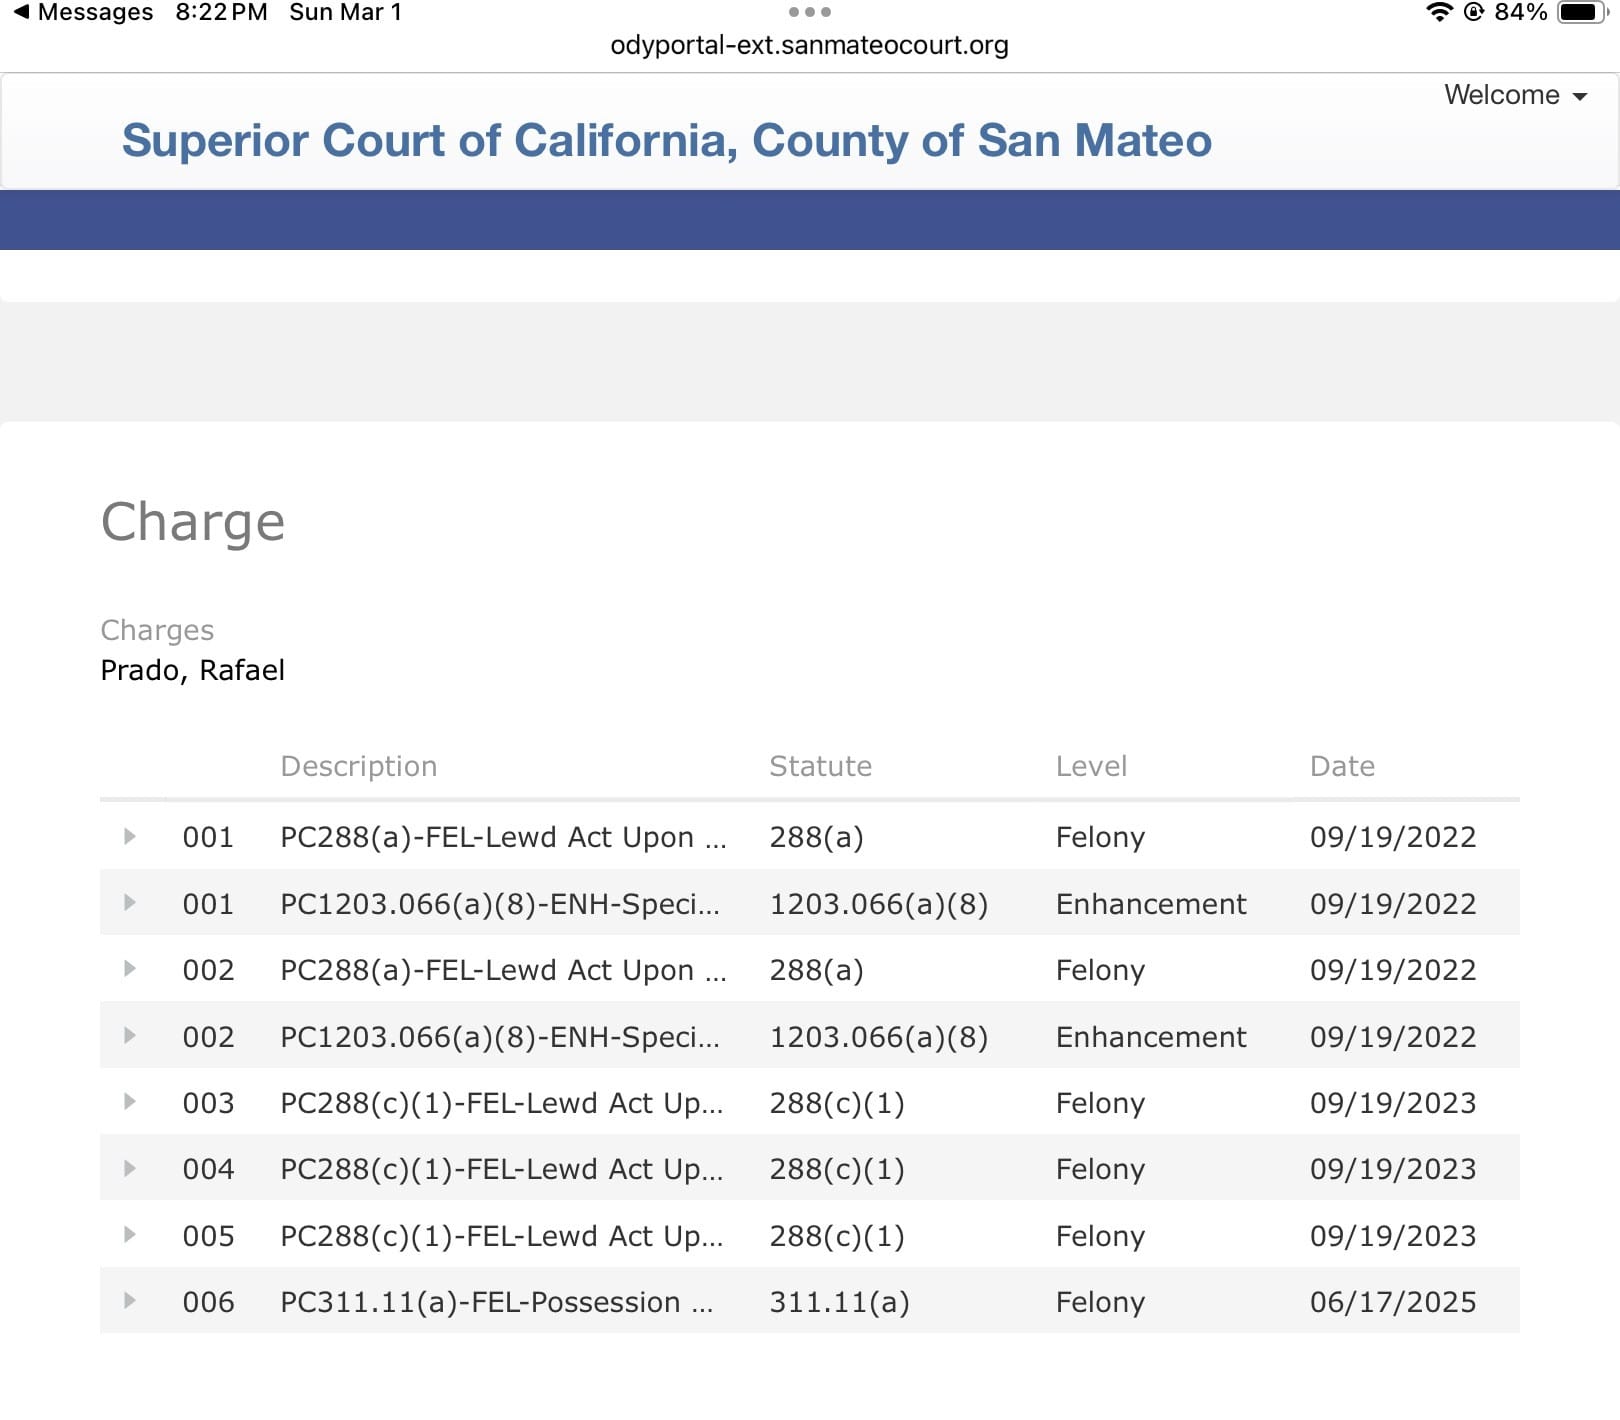1620x1420 pixels.
Task: Expand the first 001 enhancement row arrow
Action: tap(130, 903)
